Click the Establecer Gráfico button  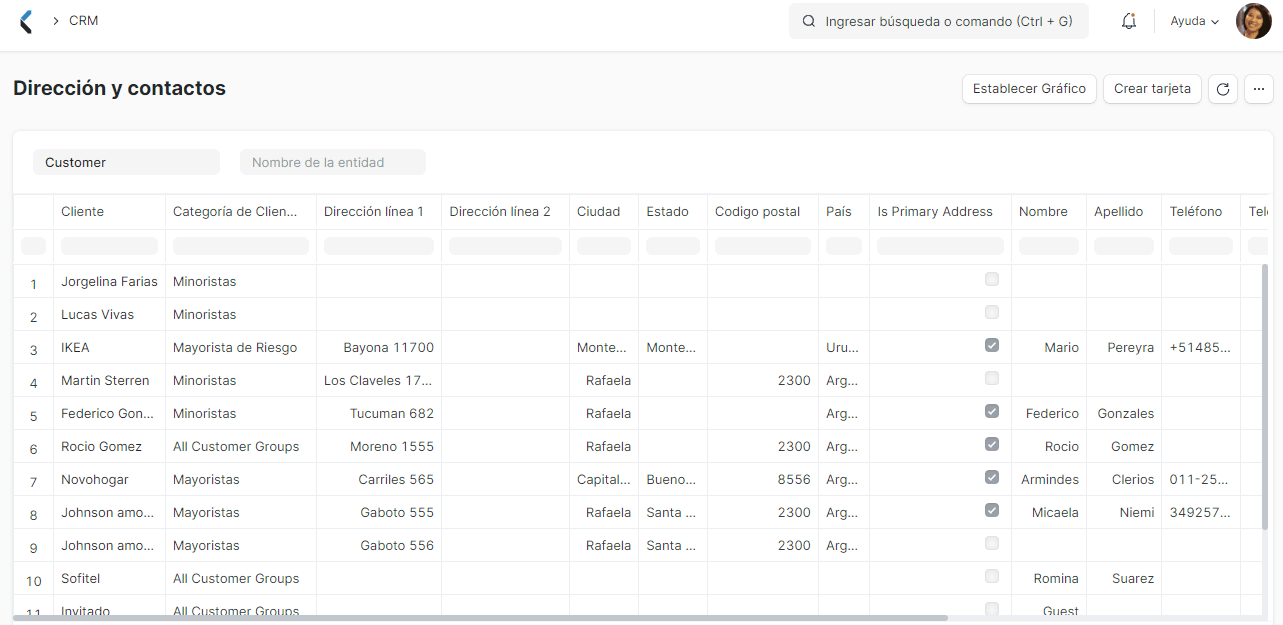[x=1029, y=89]
